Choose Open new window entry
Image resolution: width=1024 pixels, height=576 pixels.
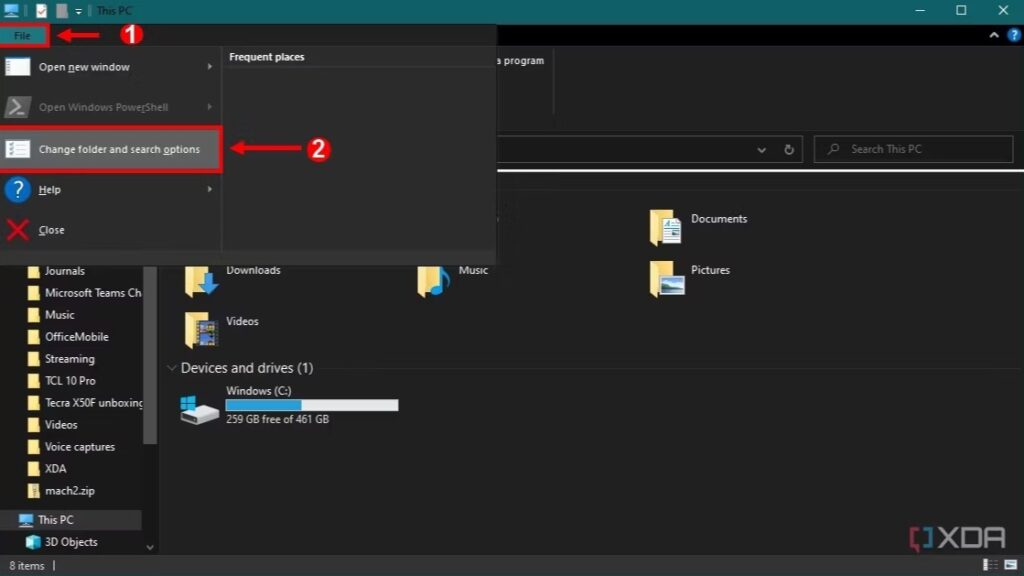[110, 67]
